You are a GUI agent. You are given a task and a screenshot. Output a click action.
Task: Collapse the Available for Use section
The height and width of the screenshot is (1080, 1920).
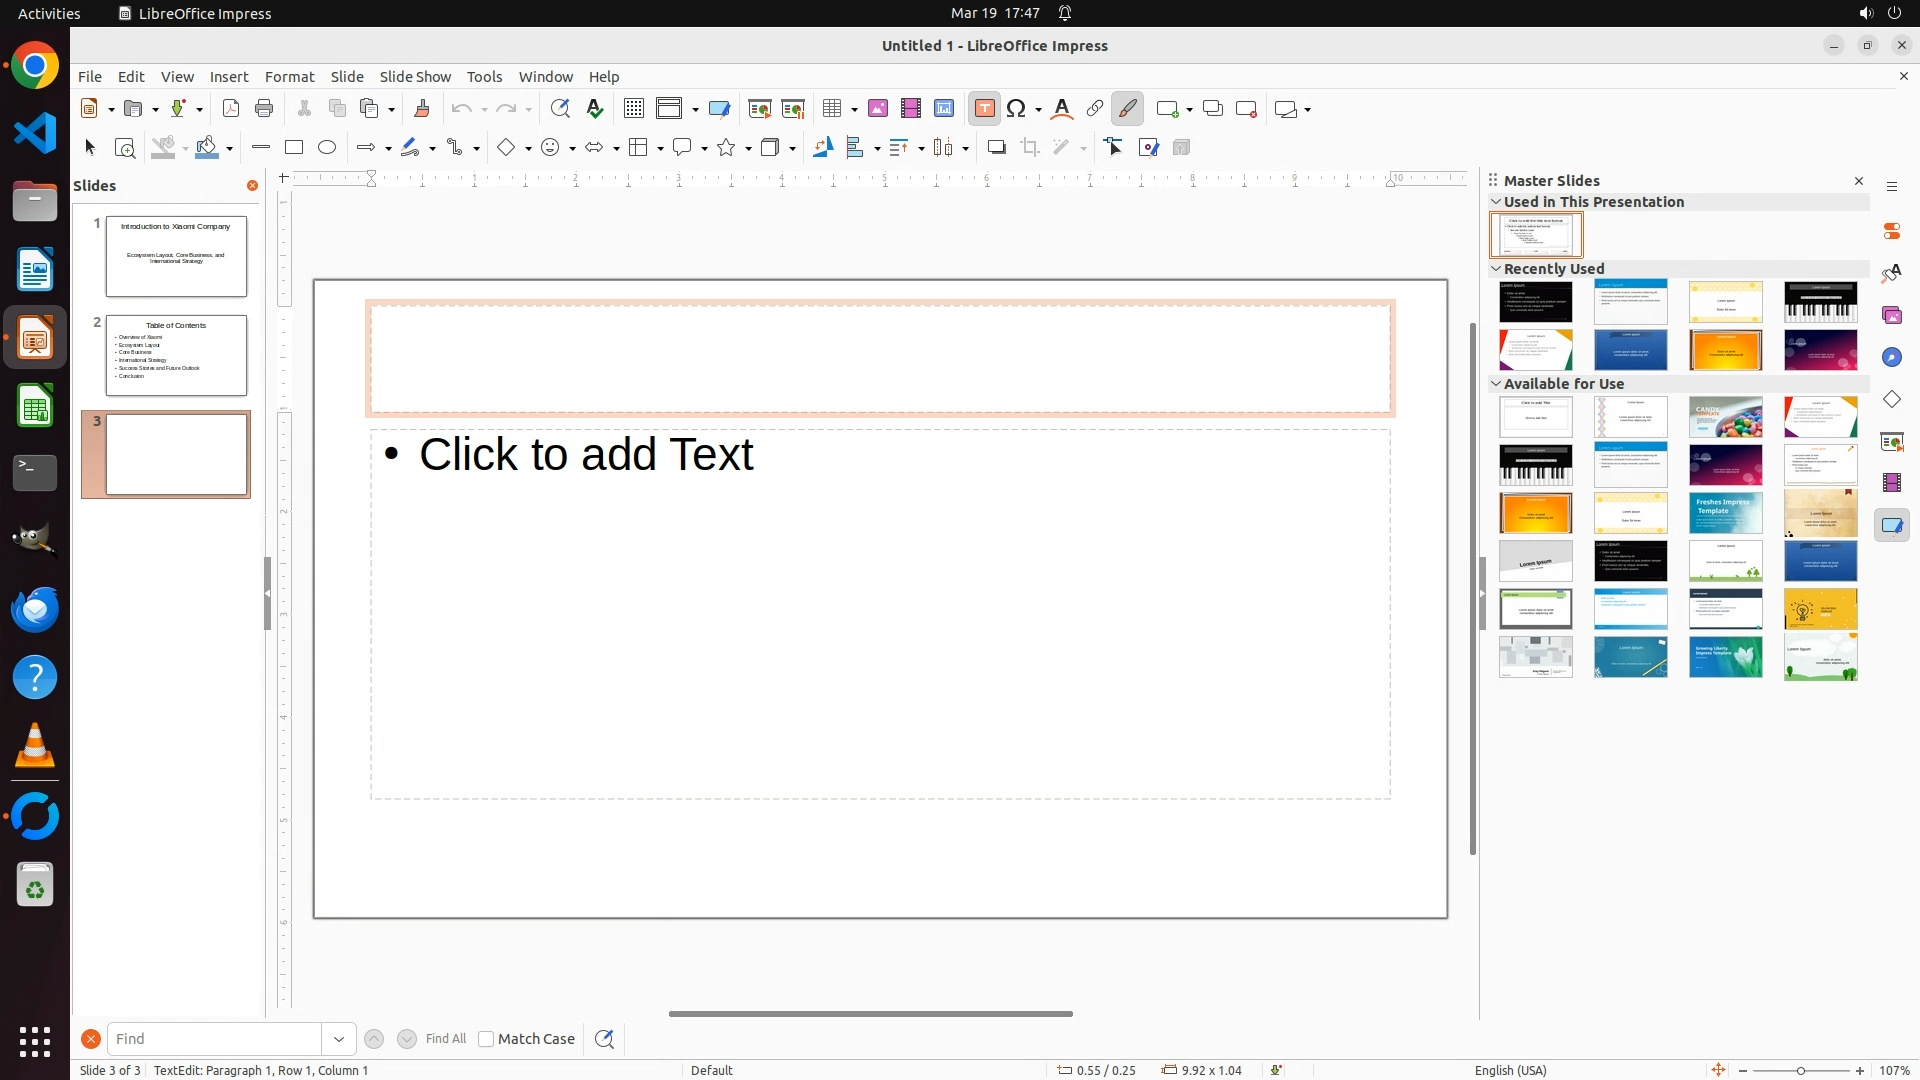[x=1497, y=384]
